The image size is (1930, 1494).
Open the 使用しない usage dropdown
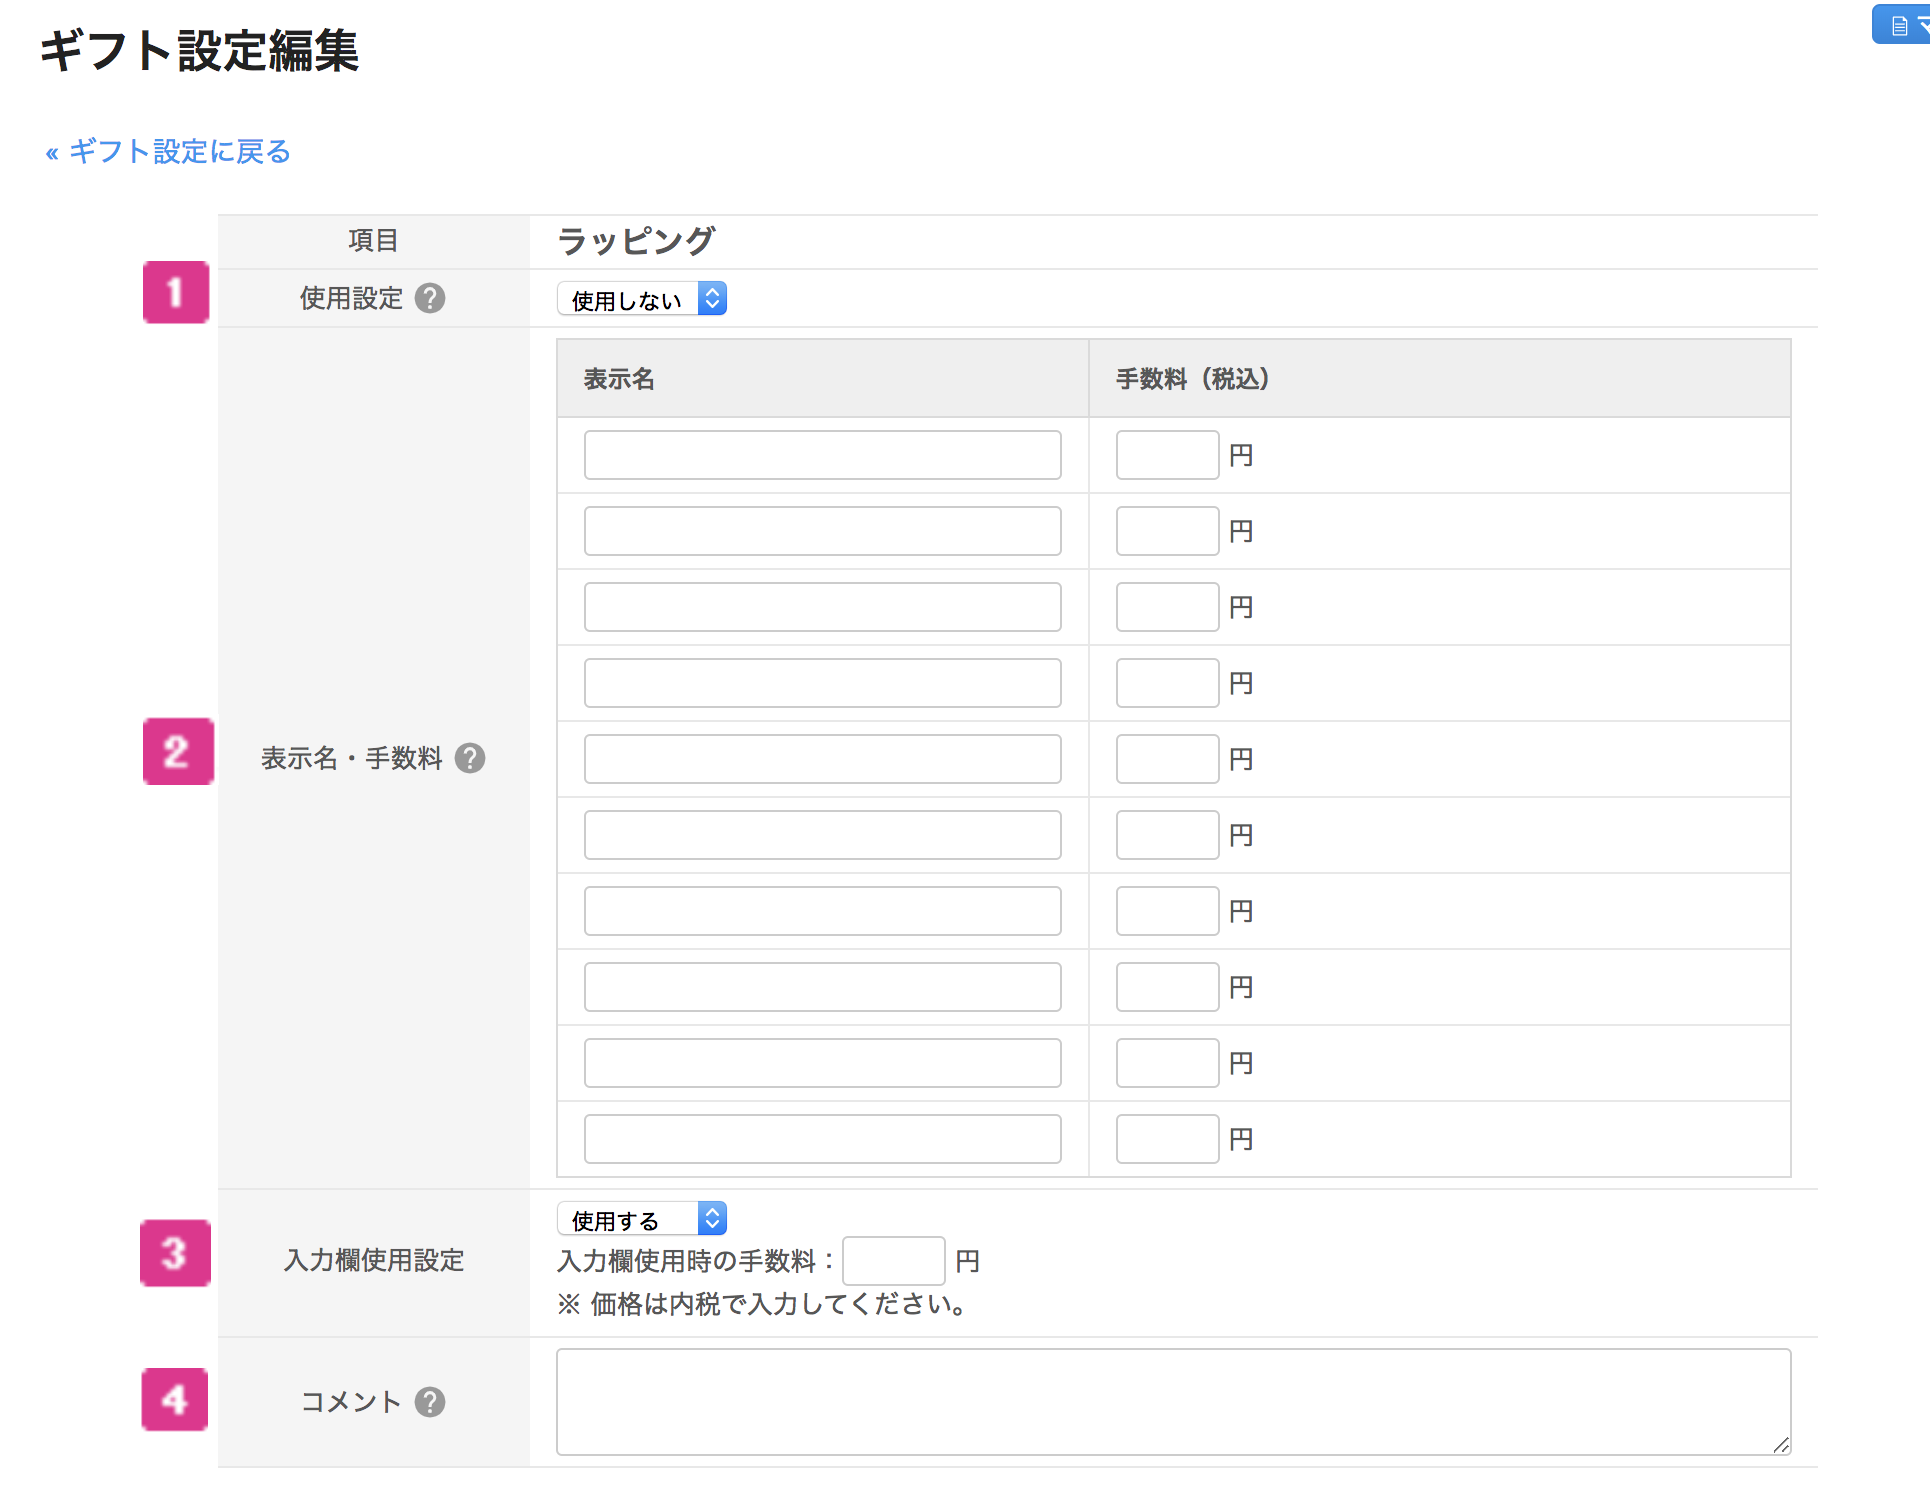[642, 299]
